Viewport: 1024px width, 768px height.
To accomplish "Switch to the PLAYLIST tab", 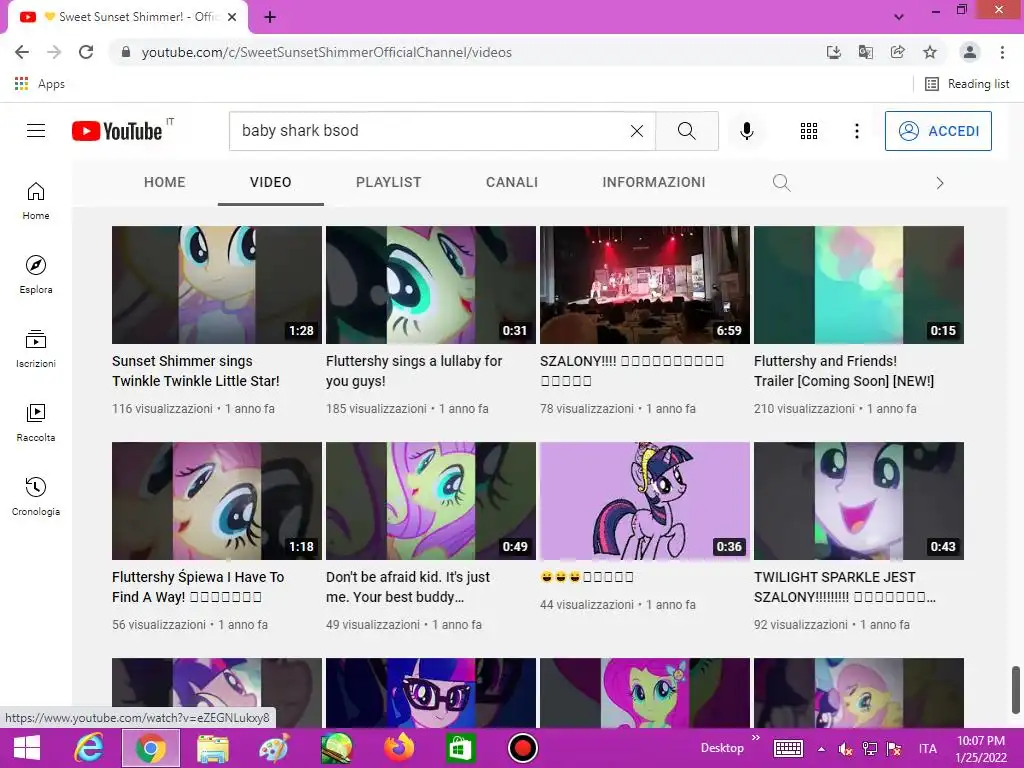I will pyautogui.click(x=389, y=182).
